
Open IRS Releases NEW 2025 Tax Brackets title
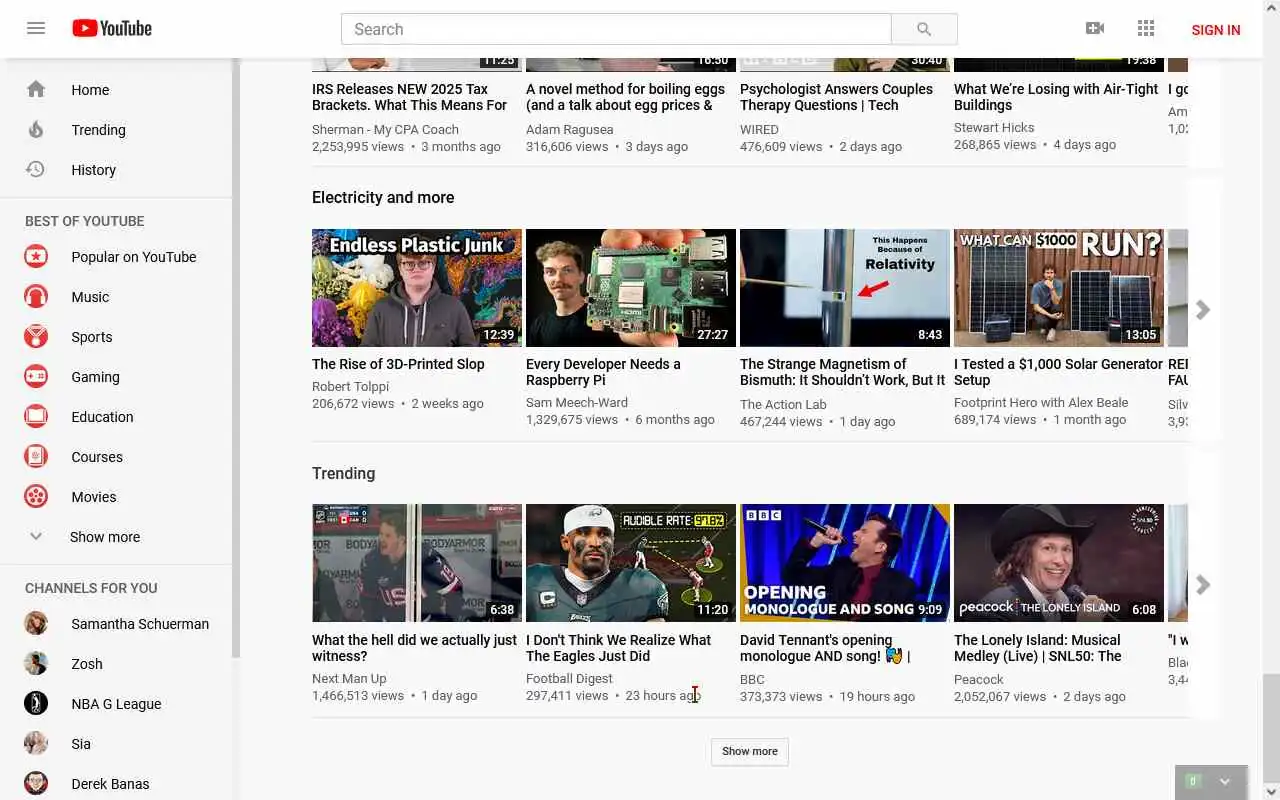409,97
